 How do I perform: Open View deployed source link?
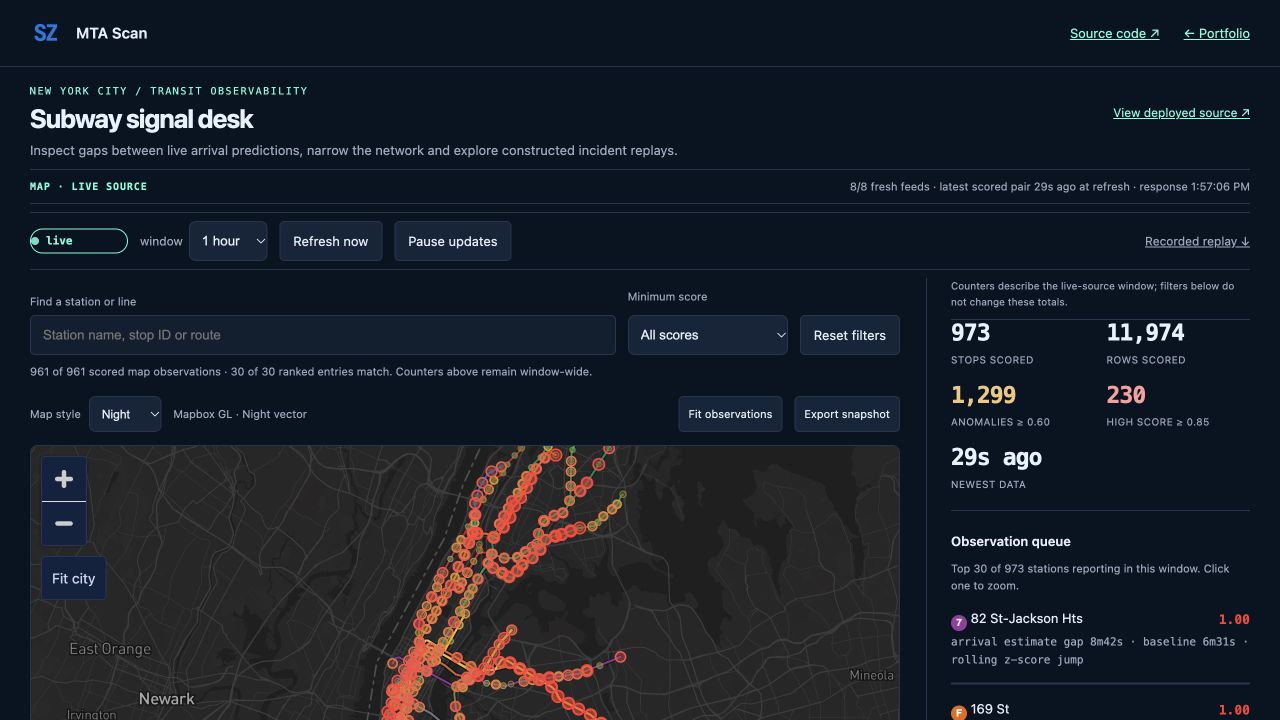coord(1181,113)
